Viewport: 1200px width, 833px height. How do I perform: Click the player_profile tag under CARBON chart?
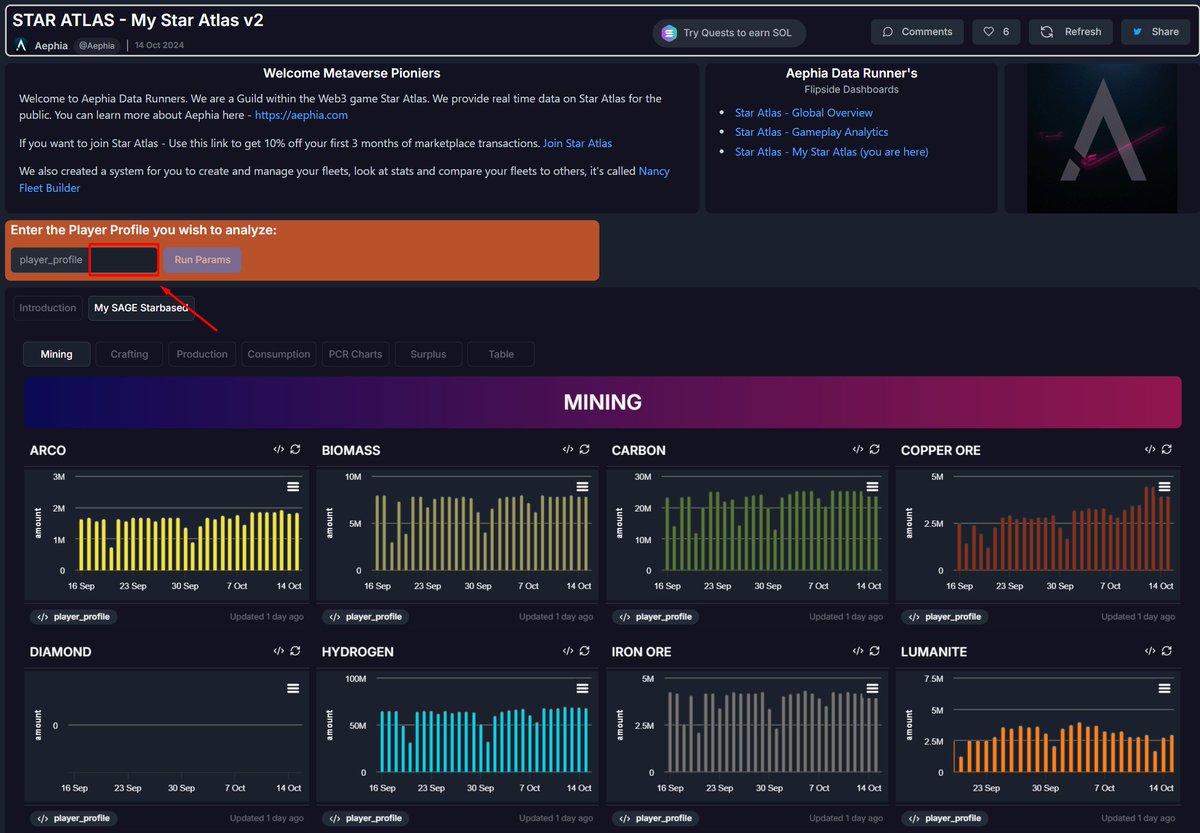pyautogui.click(x=656, y=617)
